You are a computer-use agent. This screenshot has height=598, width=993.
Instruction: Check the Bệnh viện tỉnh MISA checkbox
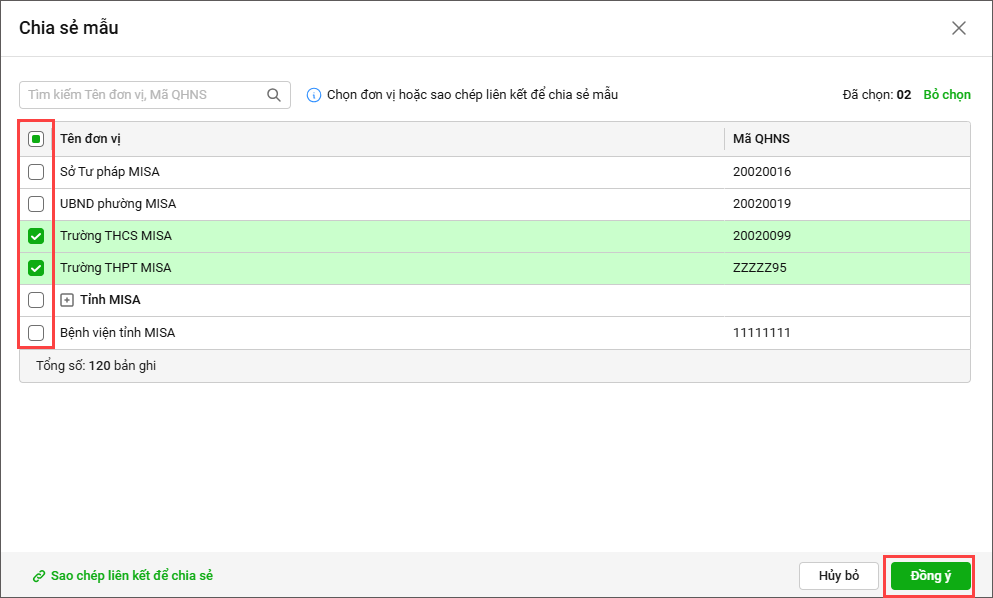pos(36,332)
